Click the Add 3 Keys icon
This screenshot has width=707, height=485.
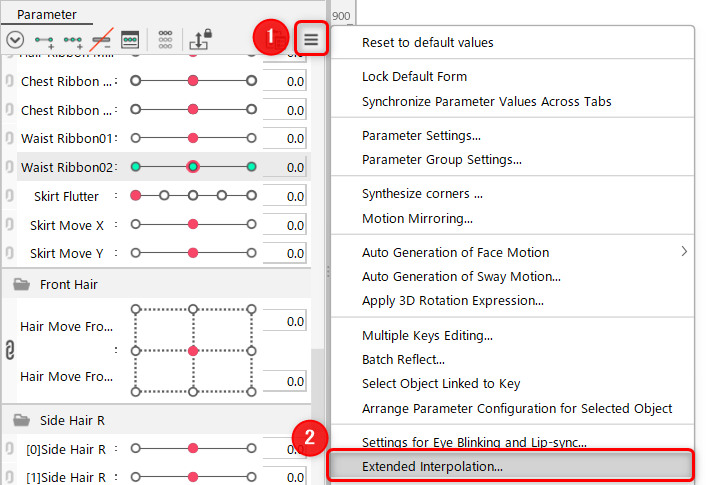click(x=73, y=41)
